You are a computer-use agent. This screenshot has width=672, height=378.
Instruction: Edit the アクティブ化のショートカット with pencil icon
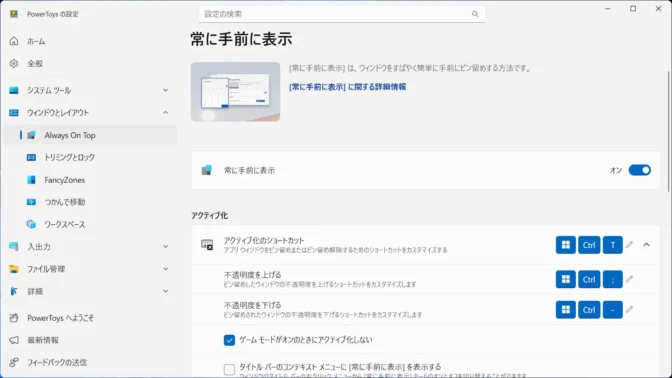pos(629,245)
